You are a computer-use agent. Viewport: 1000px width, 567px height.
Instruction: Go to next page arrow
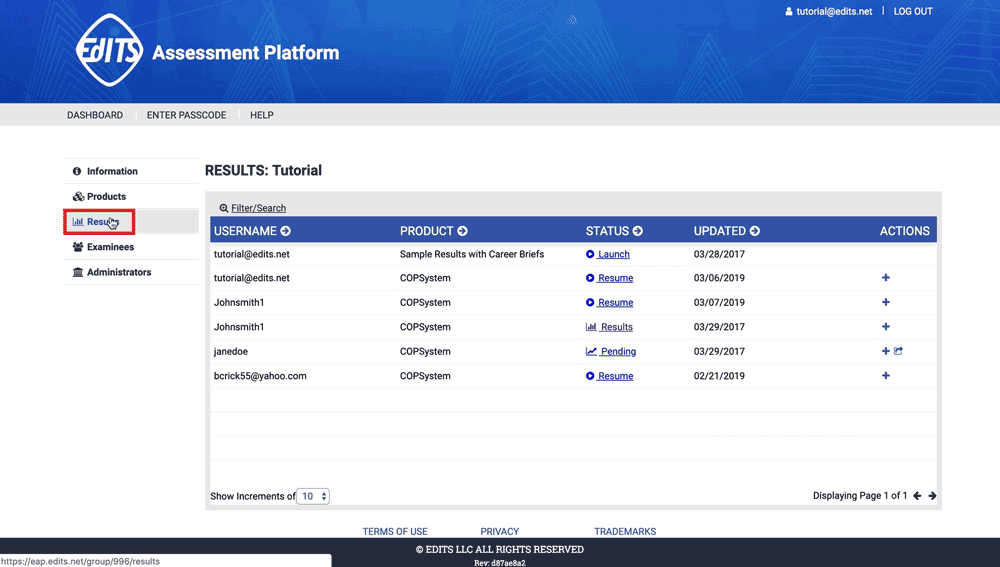(932, 496)
